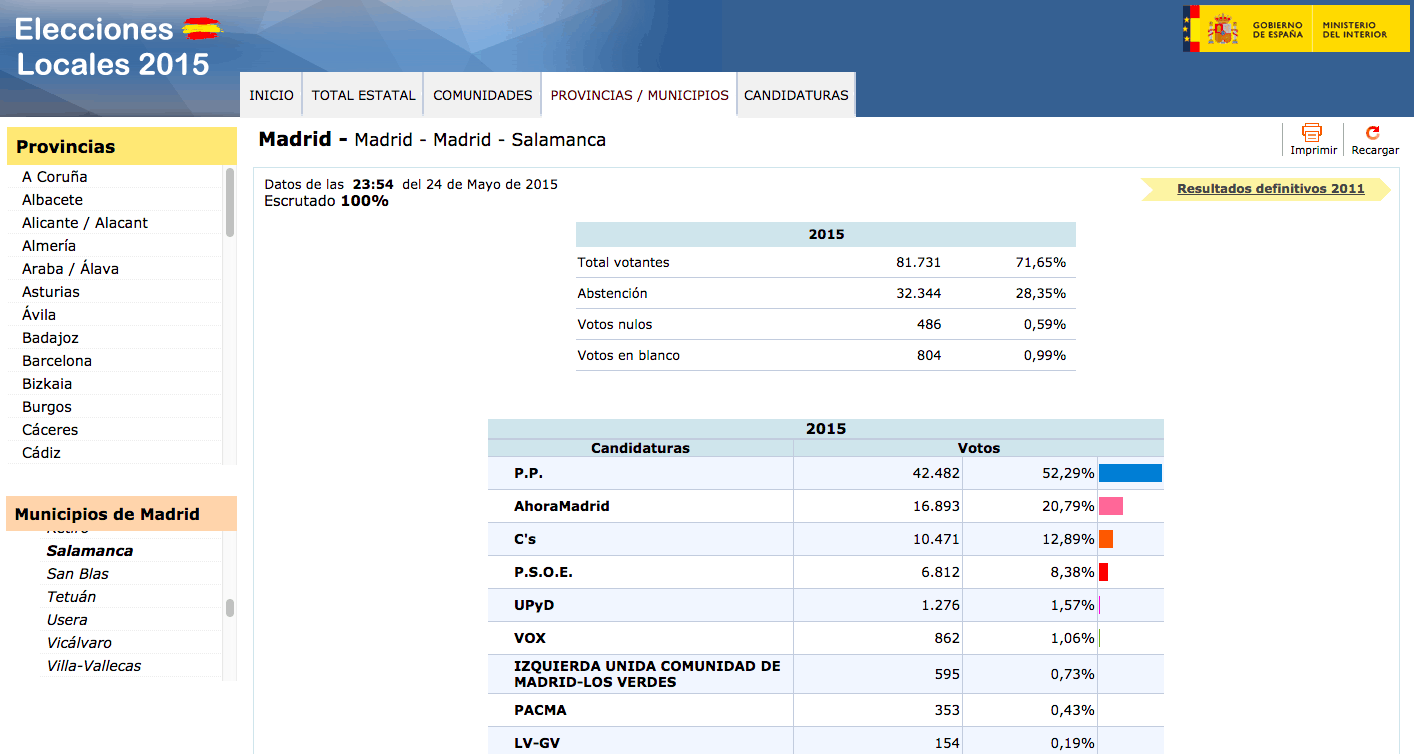Click the blue P.P. vote percentage bar

1130,473
